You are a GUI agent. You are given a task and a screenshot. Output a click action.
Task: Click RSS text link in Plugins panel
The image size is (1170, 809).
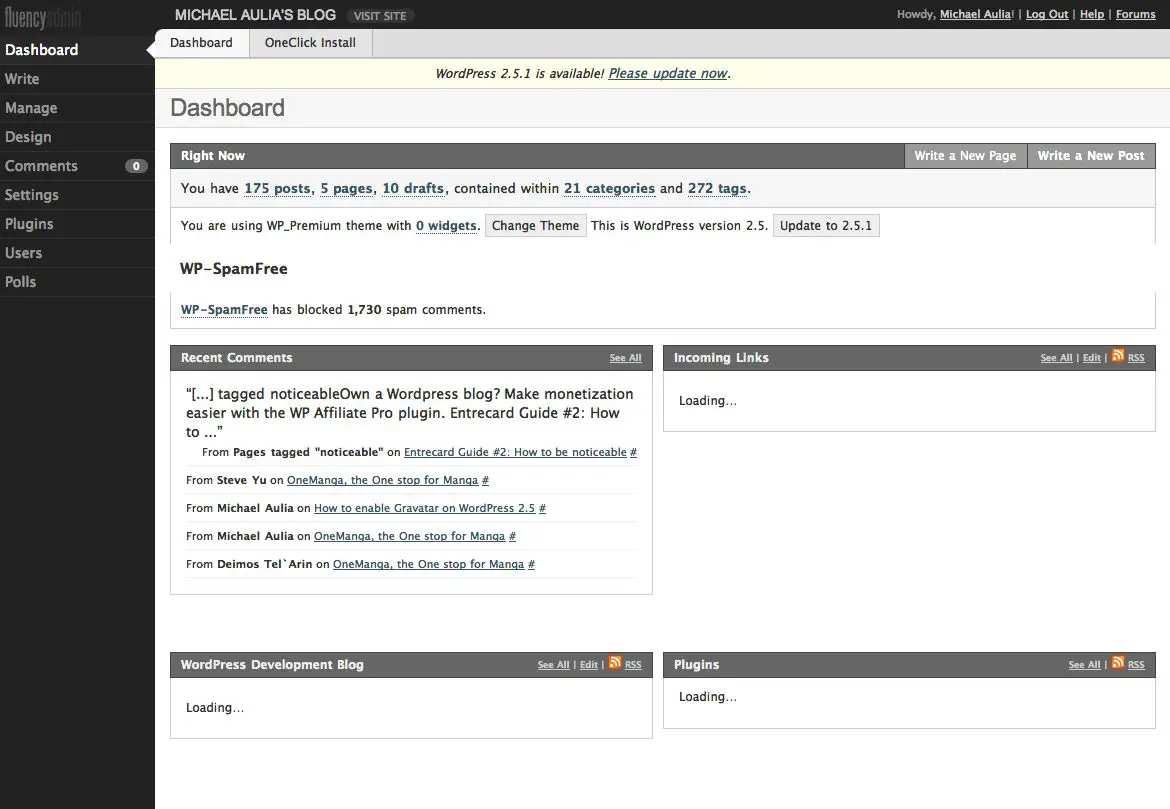[1136, 665]
